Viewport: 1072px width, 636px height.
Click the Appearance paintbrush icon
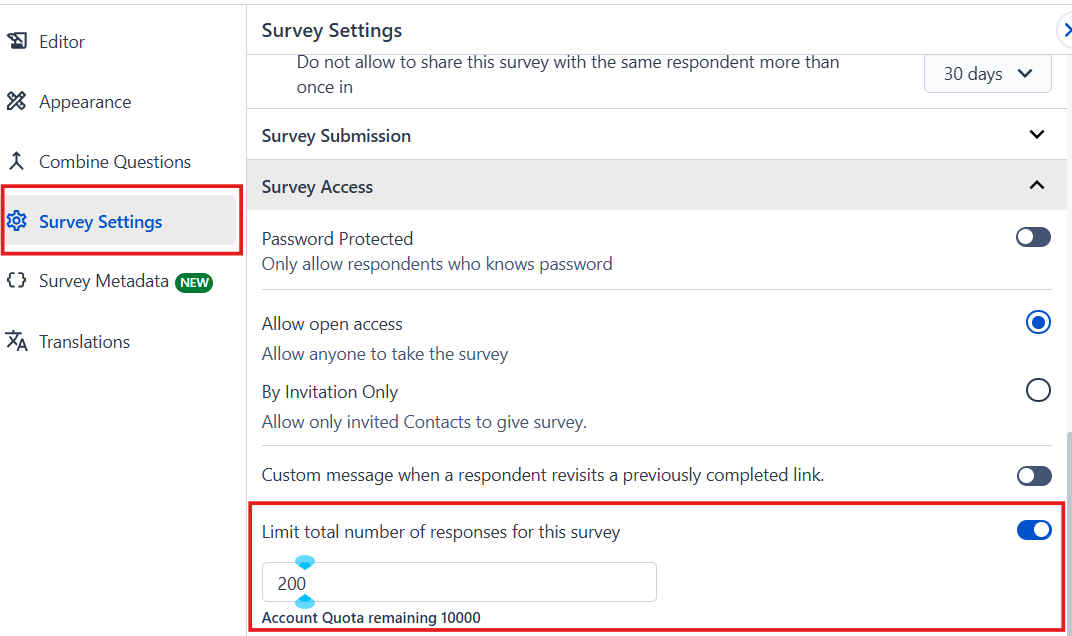click(17, 101)
